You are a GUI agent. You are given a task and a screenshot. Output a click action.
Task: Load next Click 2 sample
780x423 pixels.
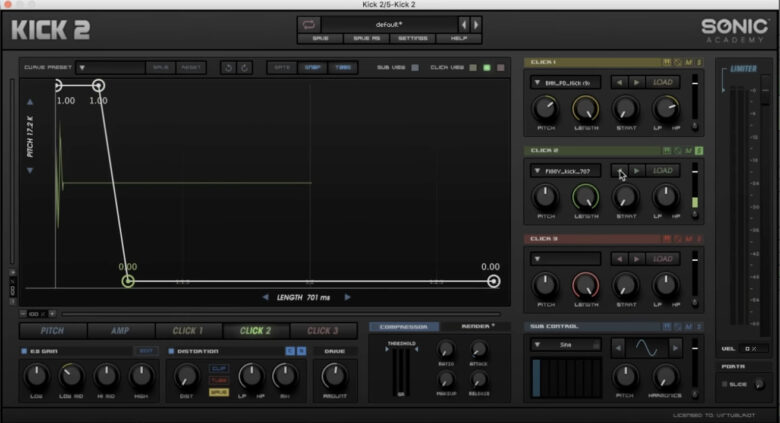click(636, 171)
